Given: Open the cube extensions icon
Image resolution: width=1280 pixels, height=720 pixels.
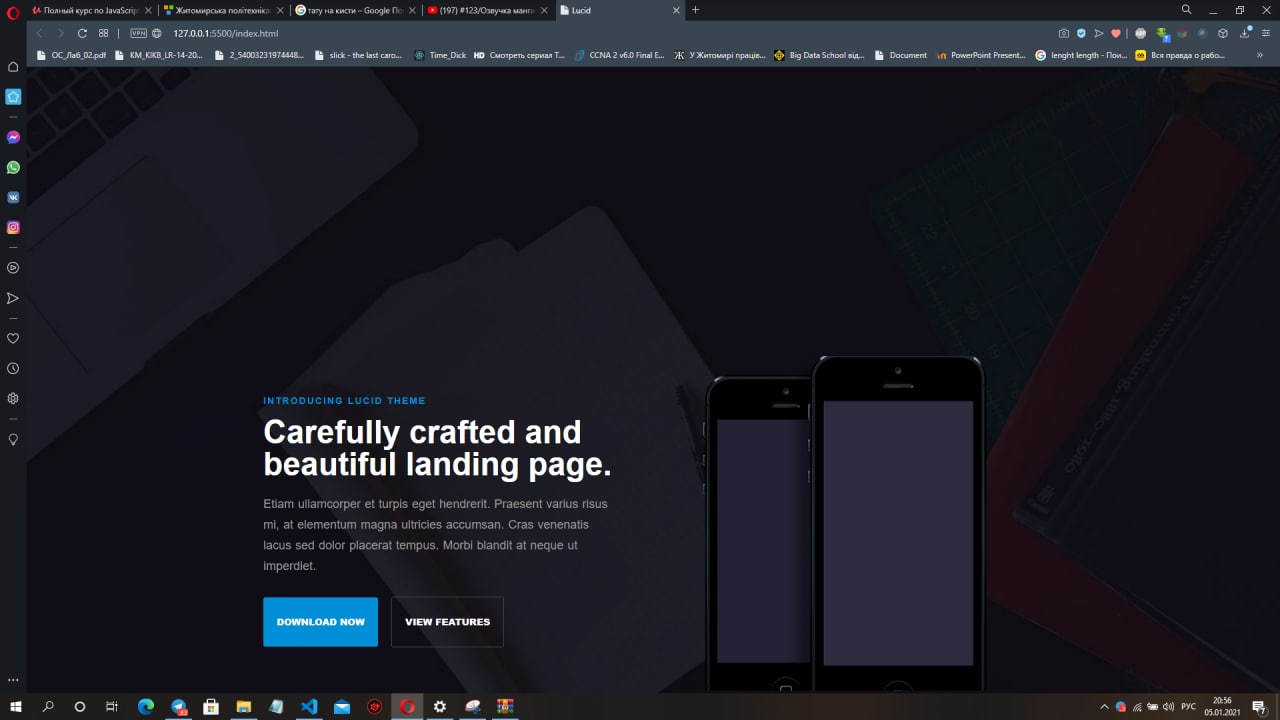Looking at the screenshot, I should pyautogui.click(x=1222, y=33).
